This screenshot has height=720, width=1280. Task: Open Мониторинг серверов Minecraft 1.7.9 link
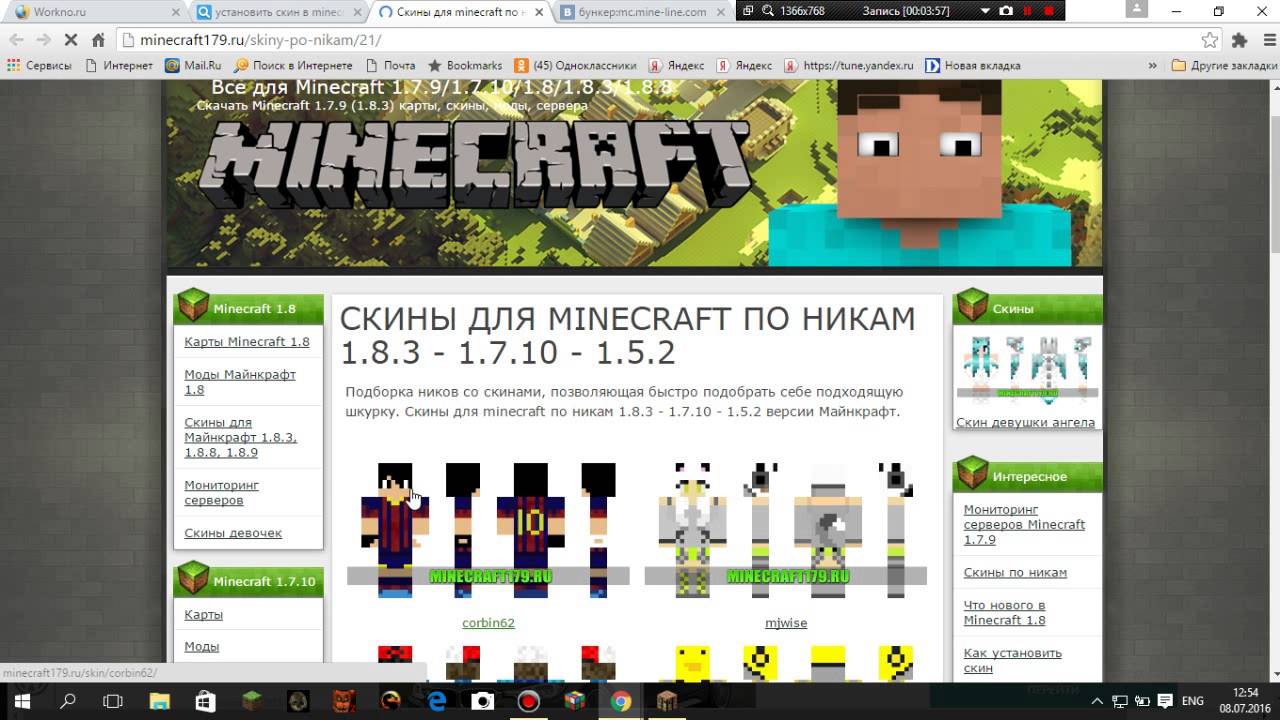(1024, 524)
